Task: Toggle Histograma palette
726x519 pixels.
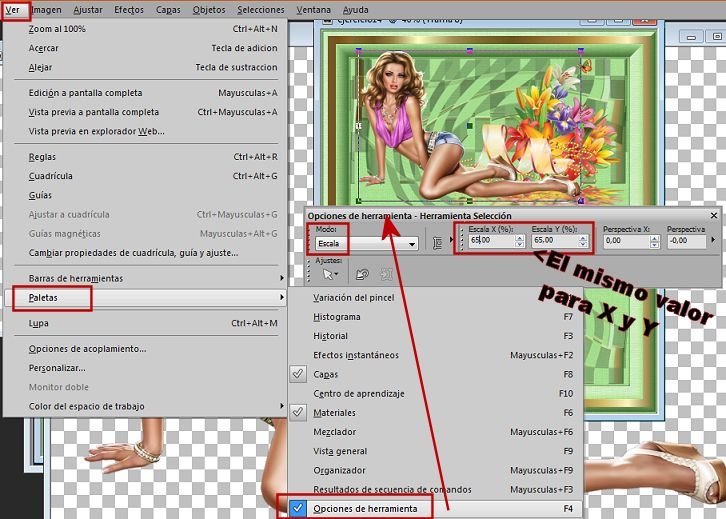Action: pos(434,317)
